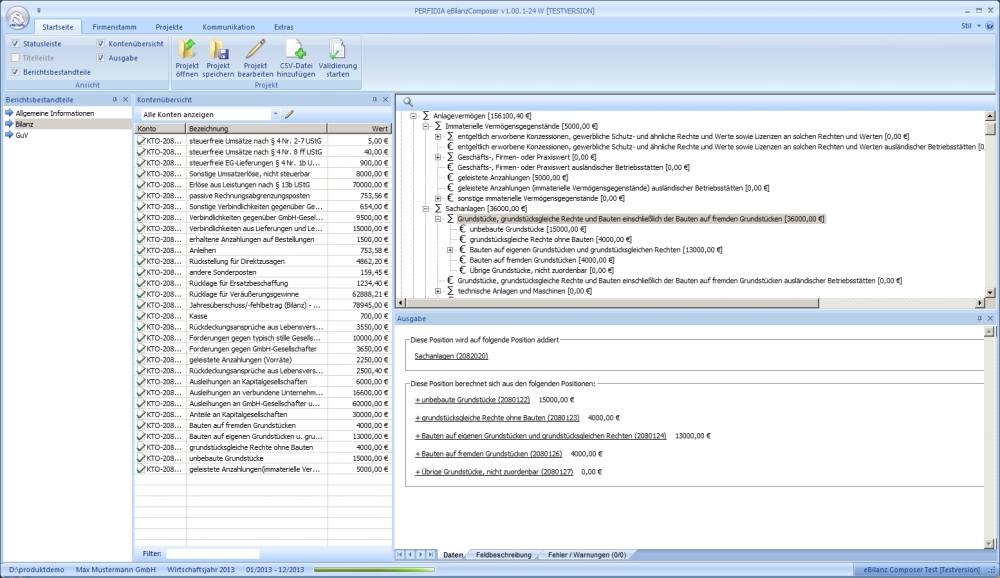The height and width of the screenshot is (578, 1000).
Task: Collapse the Sachanlagen tree node
Action: click(x=425, y=208)
